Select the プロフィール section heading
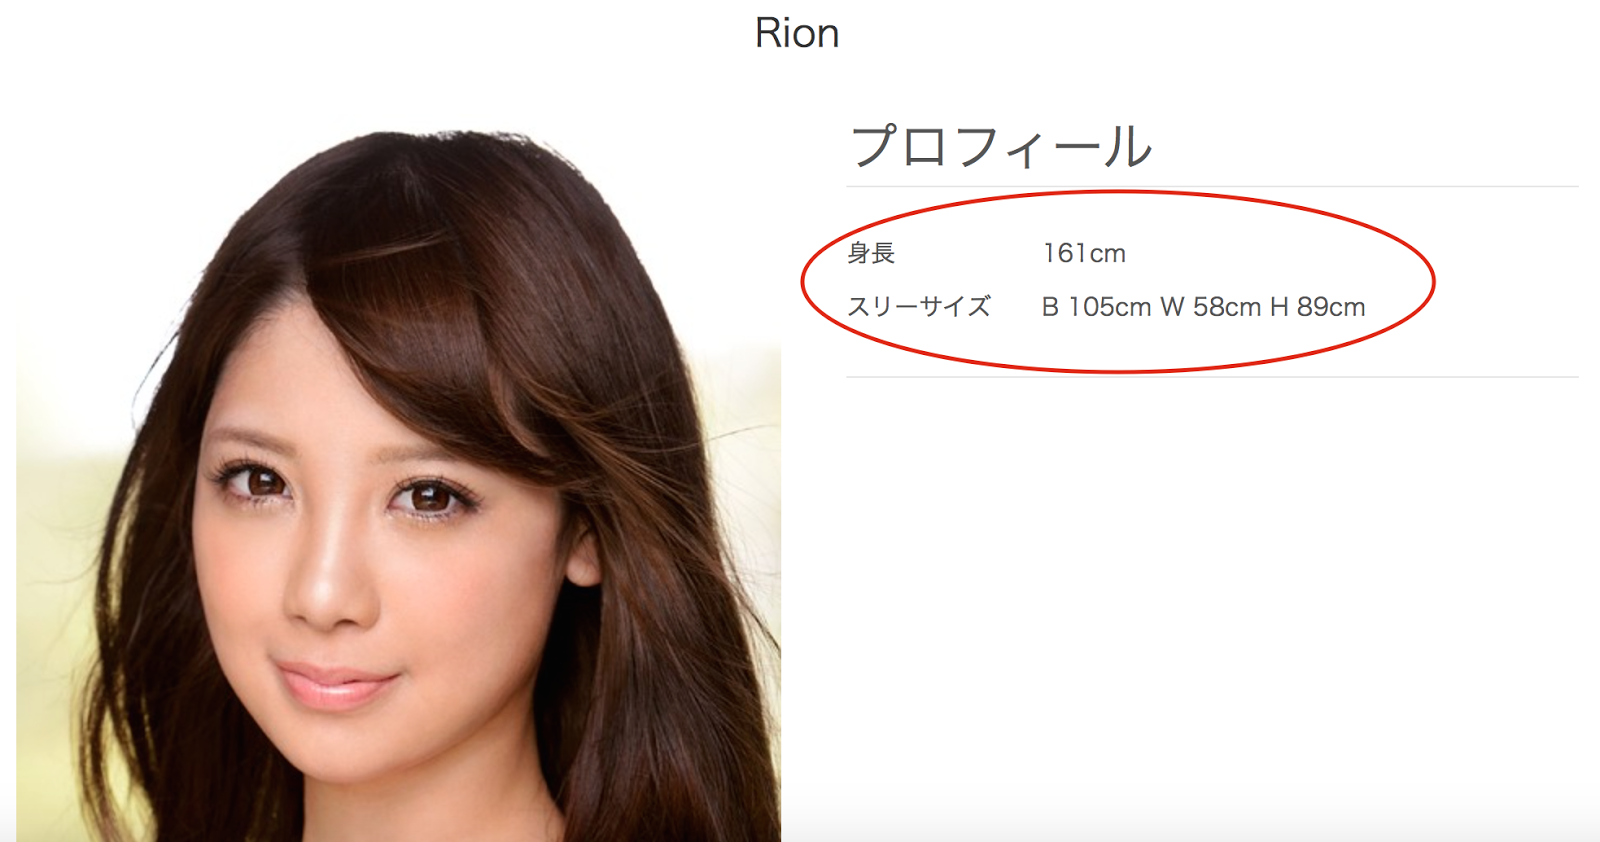1600x842 pixels. (1001, 147)
